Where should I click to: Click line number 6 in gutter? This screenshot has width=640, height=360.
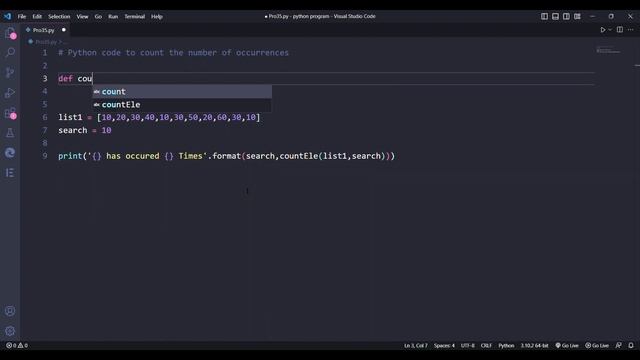[x=44, y=117]
